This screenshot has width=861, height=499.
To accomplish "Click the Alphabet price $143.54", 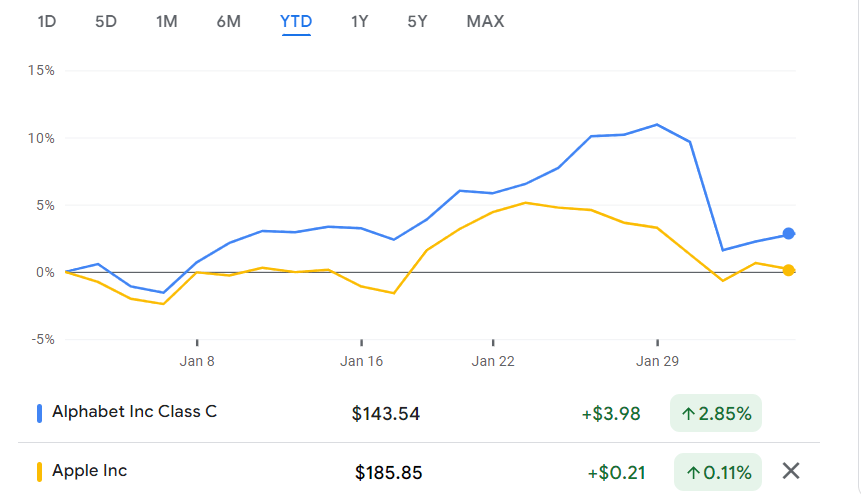I will (386, 413).
